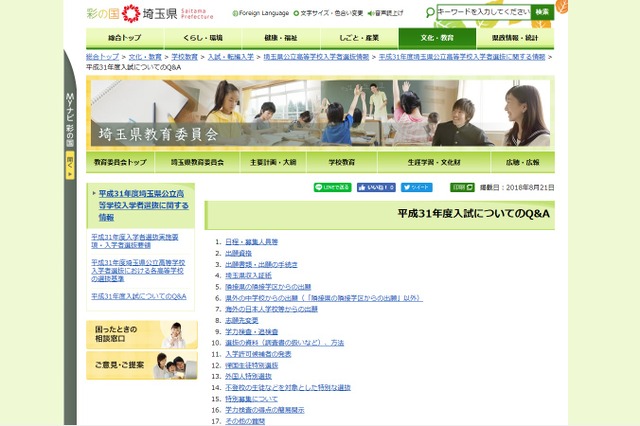640x426 pixels.
Task: Expand the Myナビ 彩の国 side tab 開く
Action: click(x=70, y=165)
